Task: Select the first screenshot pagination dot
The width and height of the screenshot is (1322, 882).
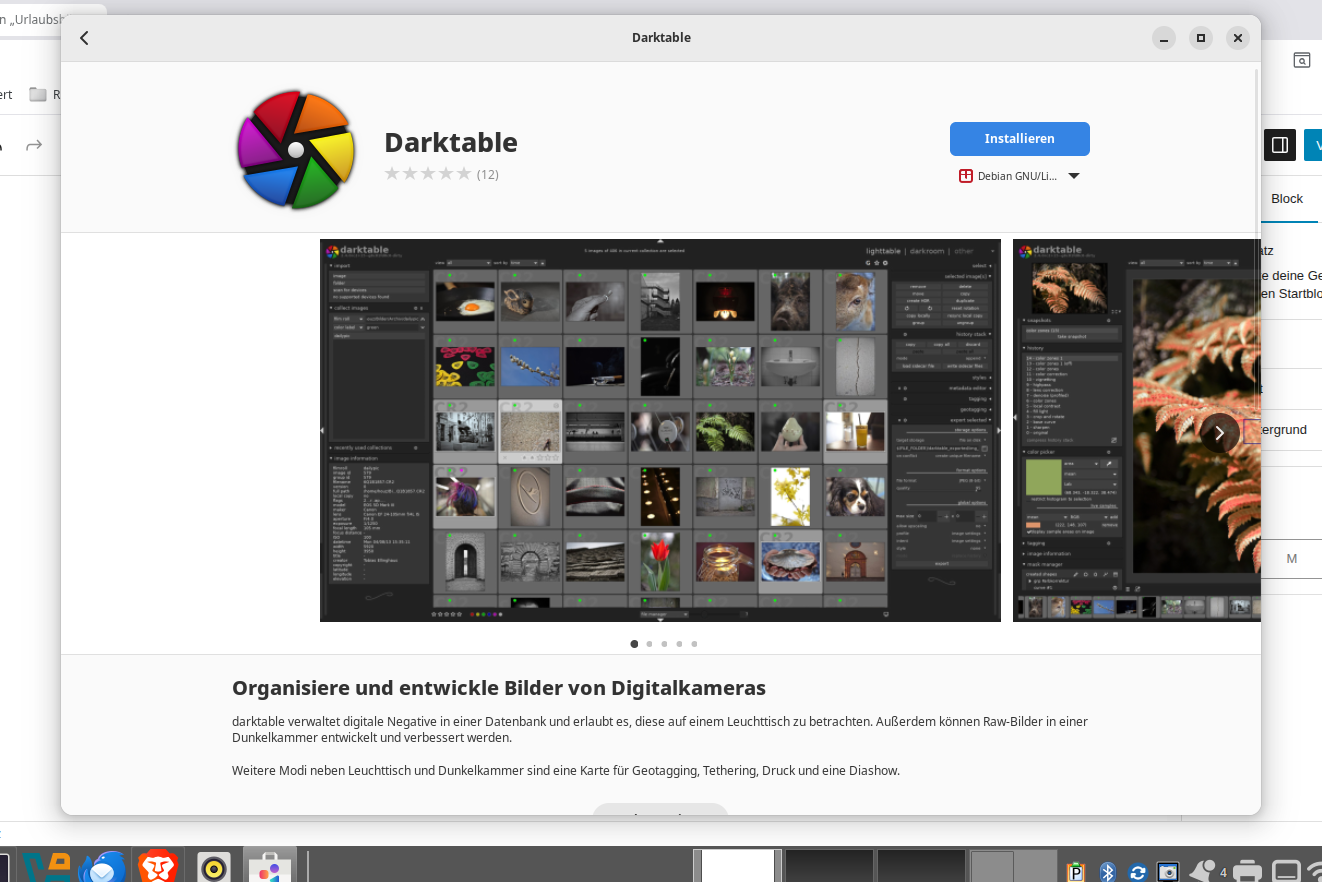Action: (x=634, y=644)
